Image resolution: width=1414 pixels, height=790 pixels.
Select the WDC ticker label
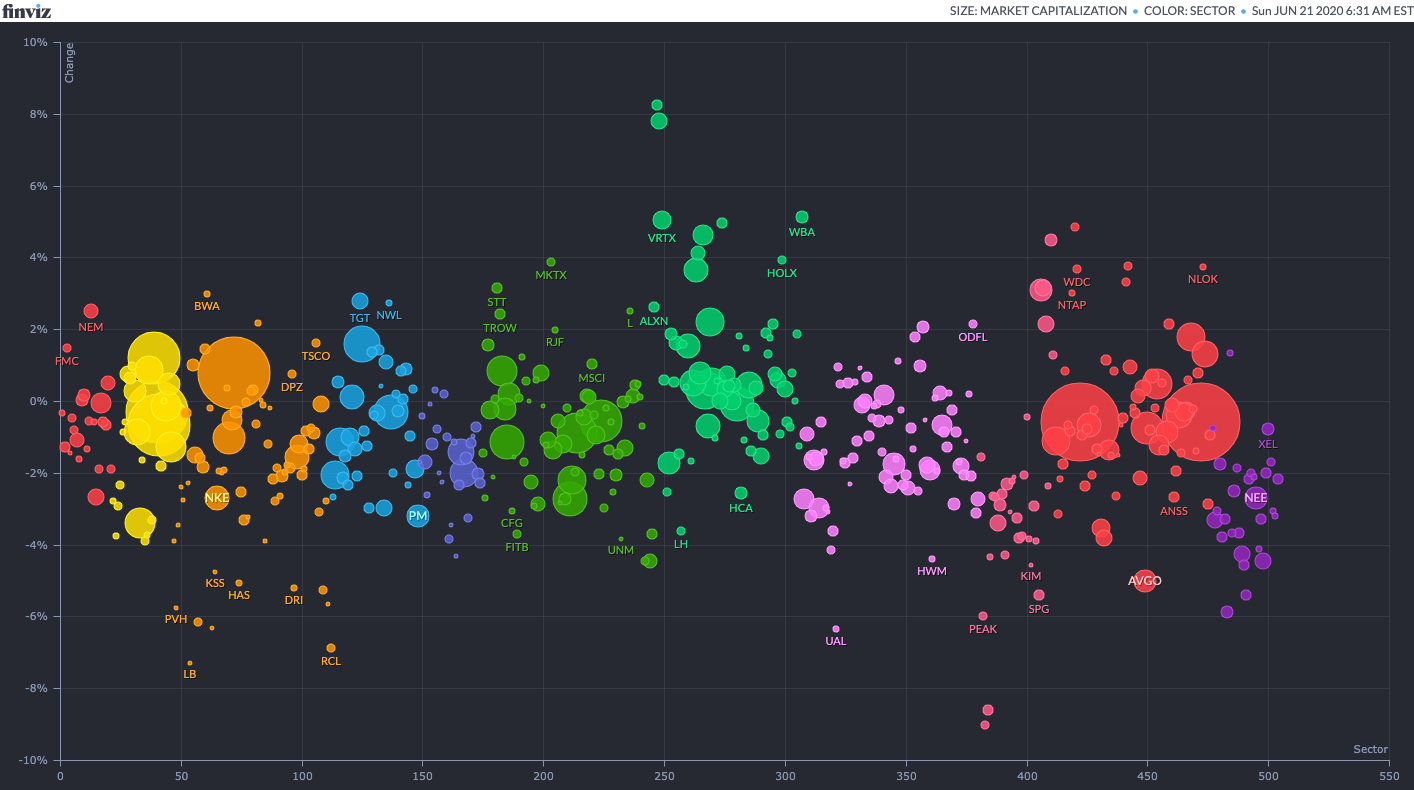point(1077,282)
